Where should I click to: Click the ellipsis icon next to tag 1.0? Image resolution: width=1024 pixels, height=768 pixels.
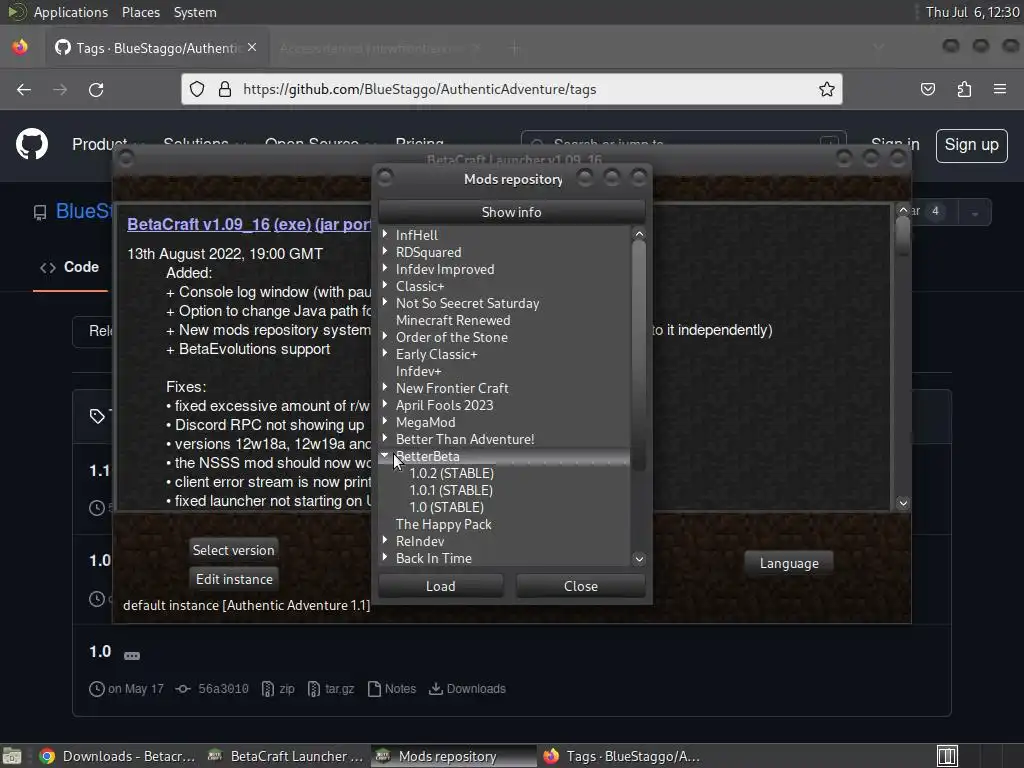pyautogui.click(x=132, y=656)
